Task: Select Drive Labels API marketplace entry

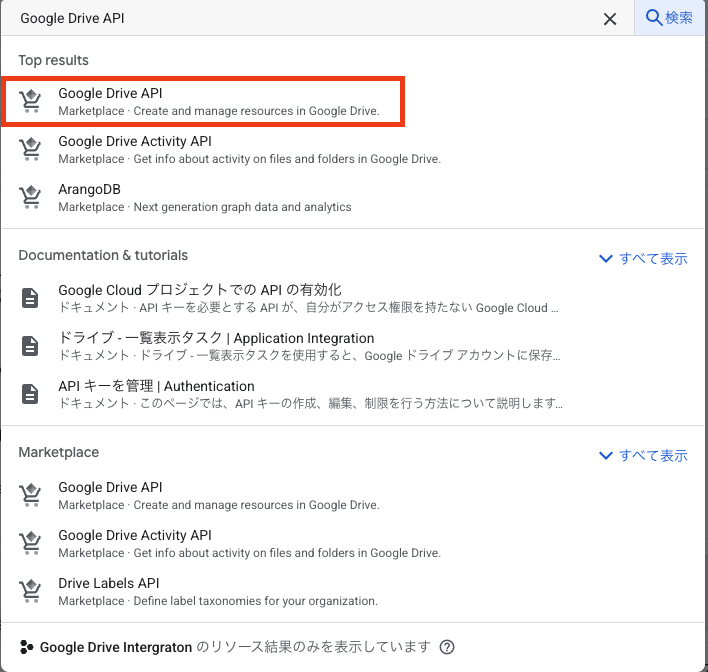Action: tap(217, 591)
